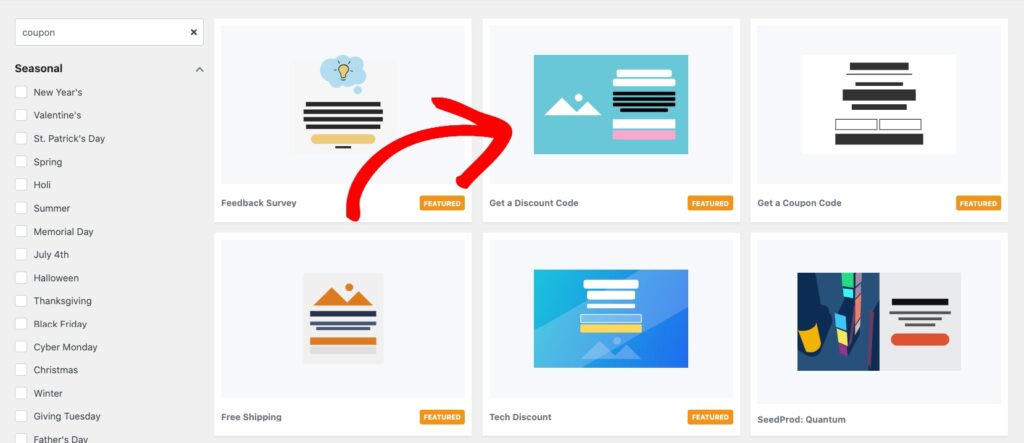Tick the Black Friday checkbox
1024x443 pixels.
coord(21,323)
